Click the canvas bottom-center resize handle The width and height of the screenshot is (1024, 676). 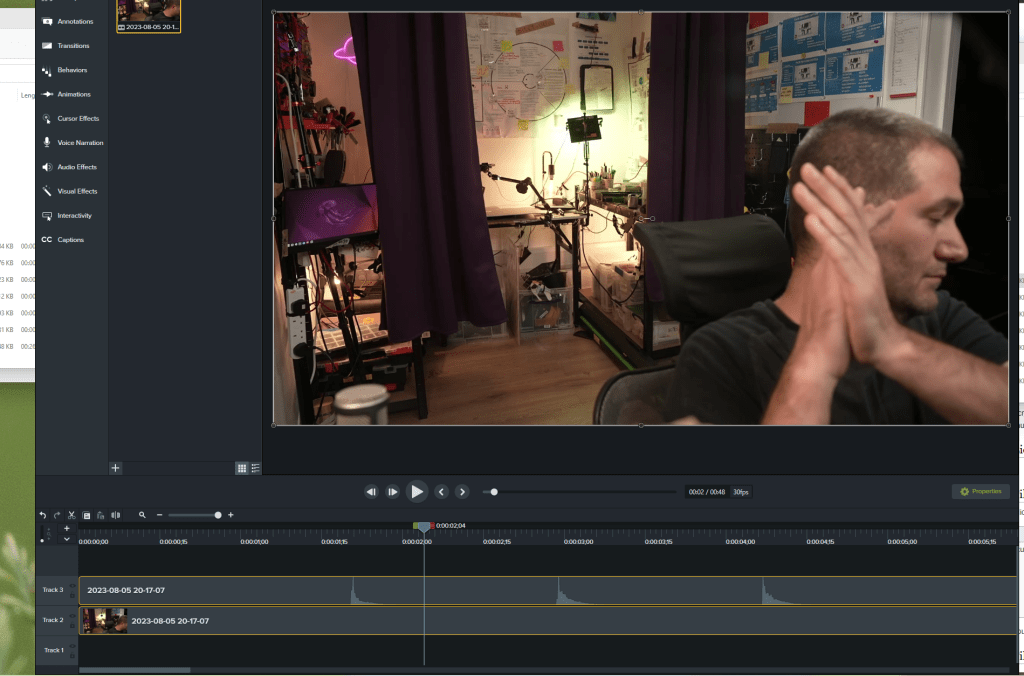[641, 425]
